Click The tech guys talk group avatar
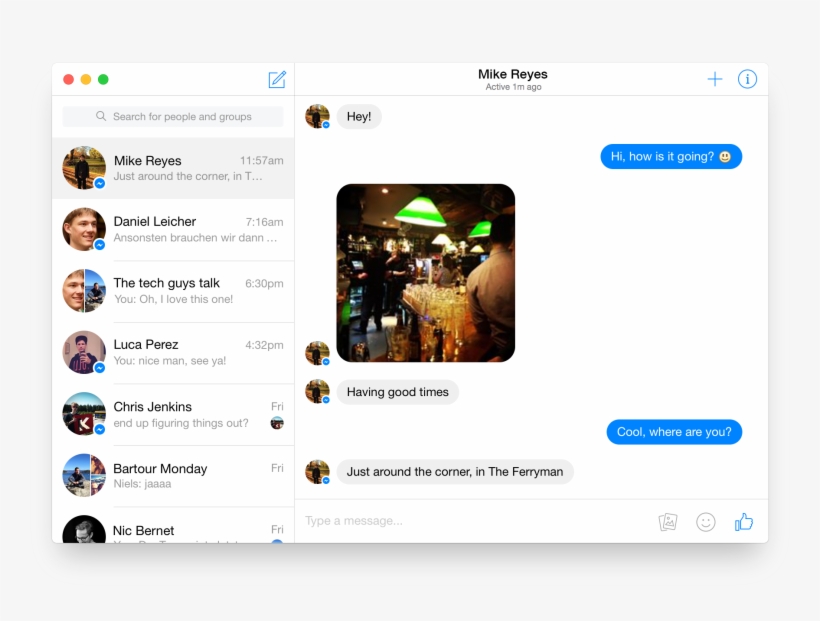This screenshot has height=621, width=820. pos(84,291)
